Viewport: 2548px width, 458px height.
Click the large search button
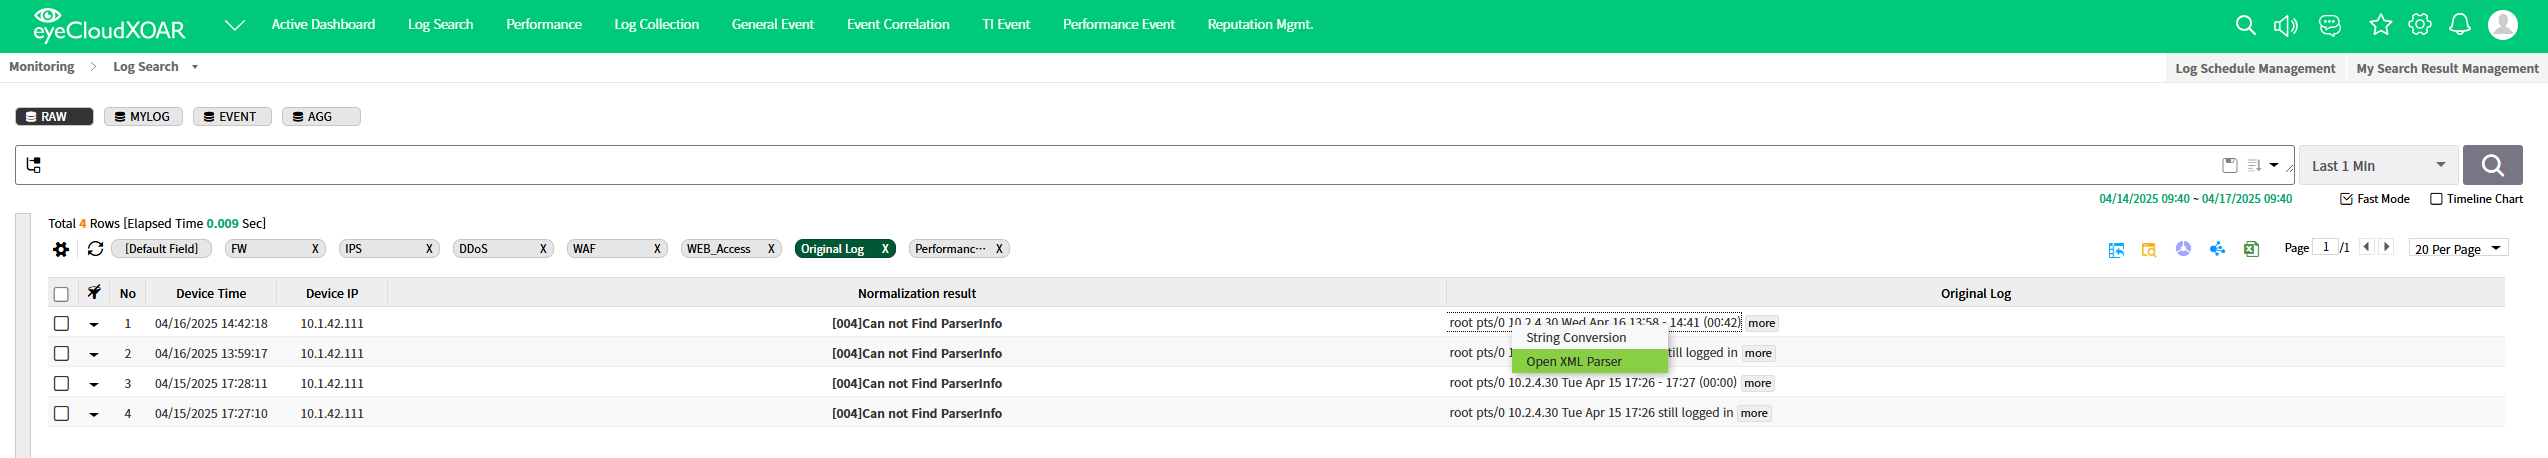[x=2491, y=165]
